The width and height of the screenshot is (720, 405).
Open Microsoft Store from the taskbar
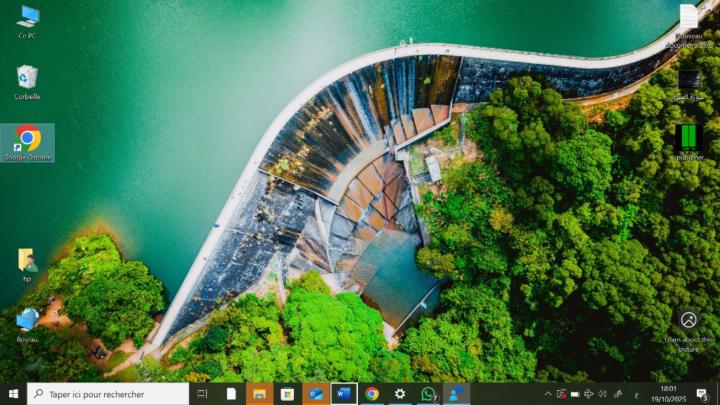pyautogui.click(x=287, y=394)
